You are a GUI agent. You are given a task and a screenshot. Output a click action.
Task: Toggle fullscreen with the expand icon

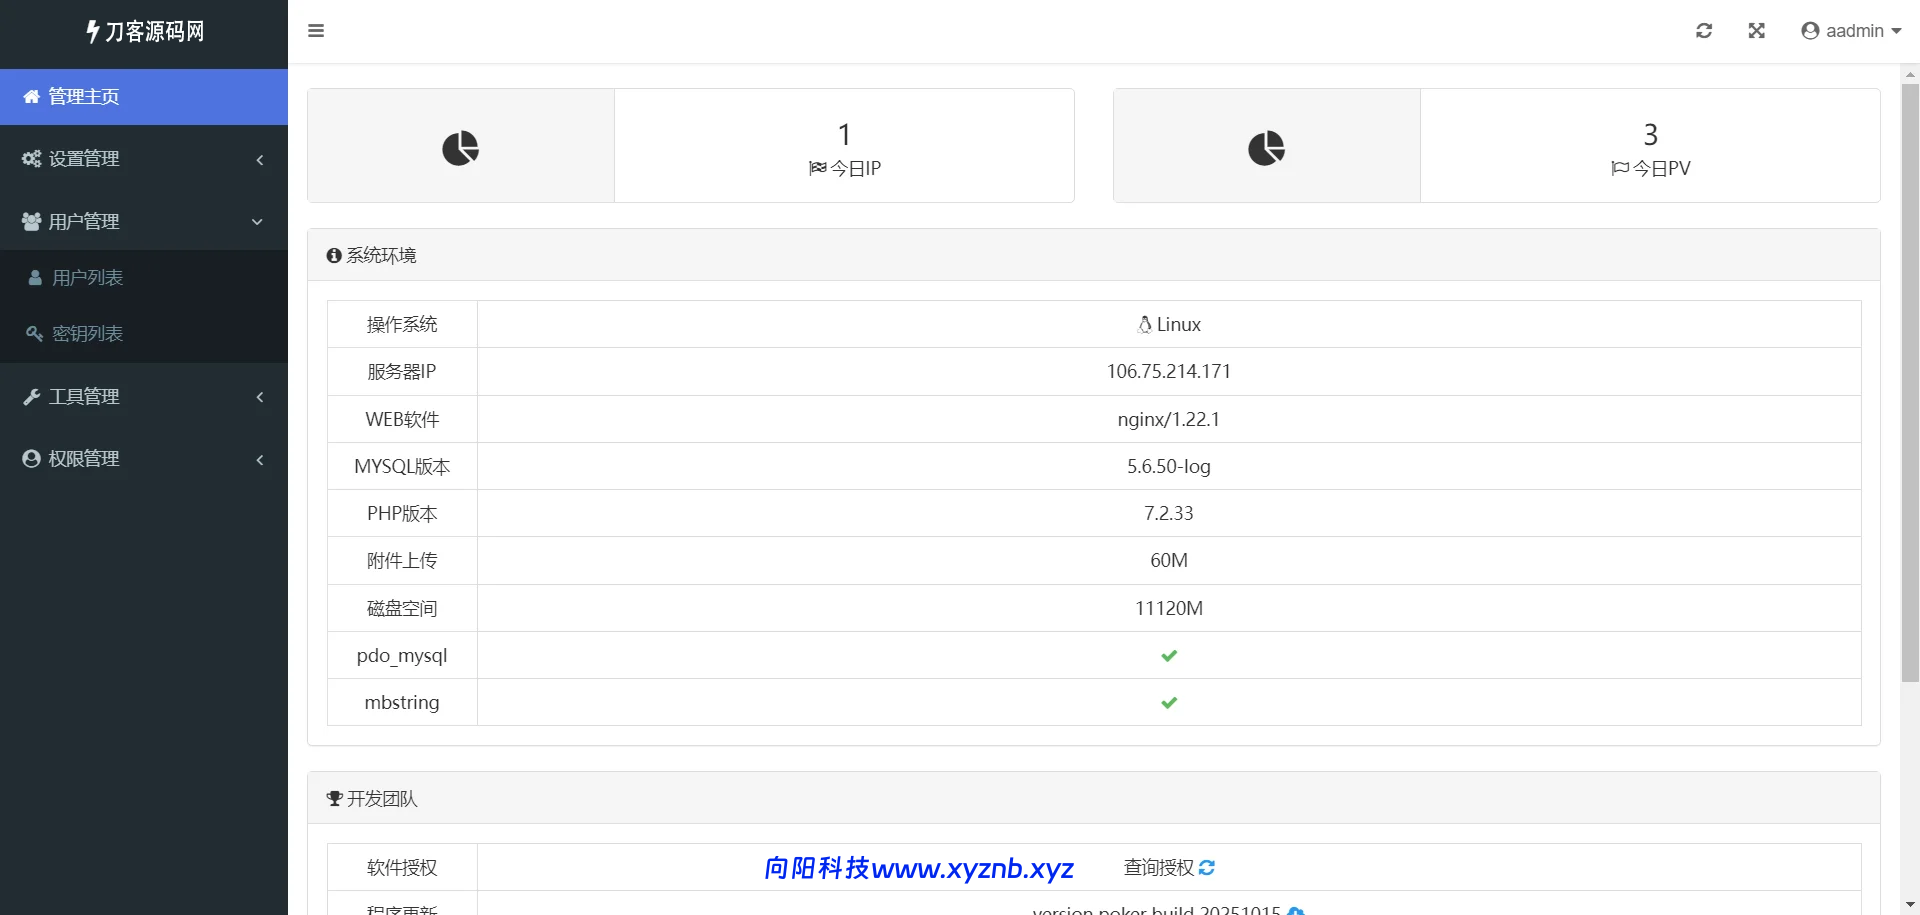[x=1756, y=31]
